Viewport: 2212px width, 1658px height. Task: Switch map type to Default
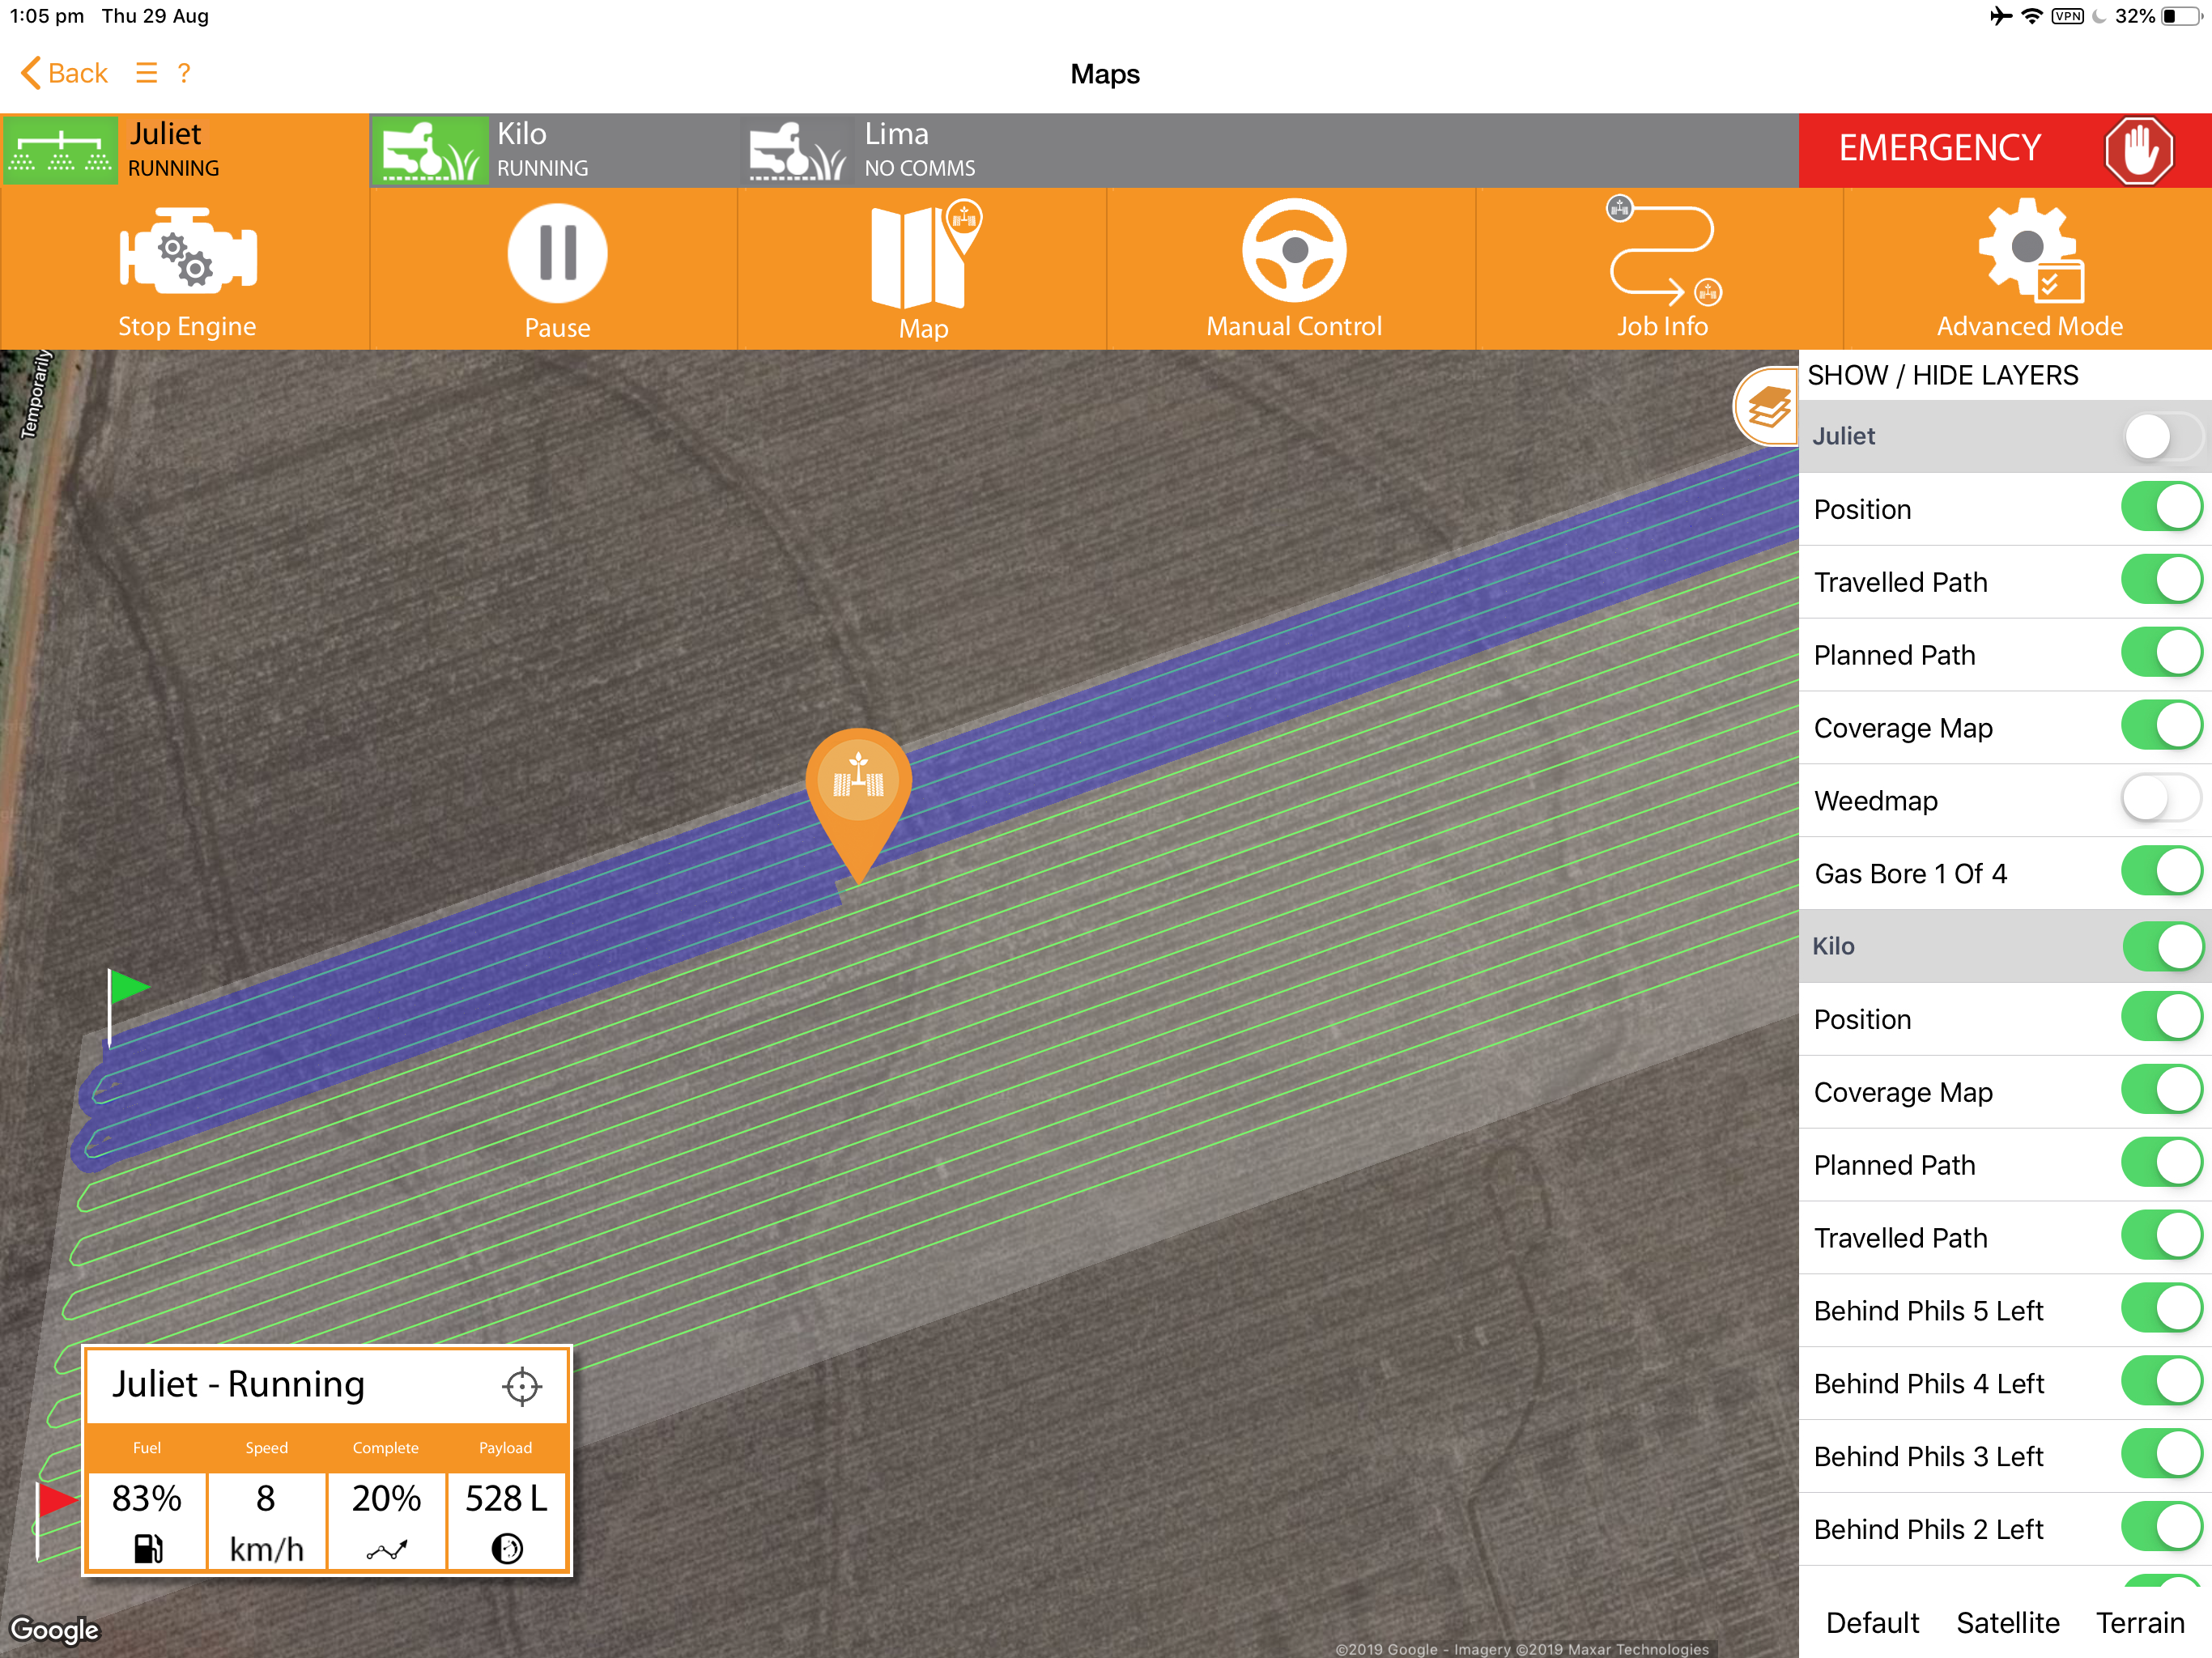pyautogui.click(x=1872, y=1622)
